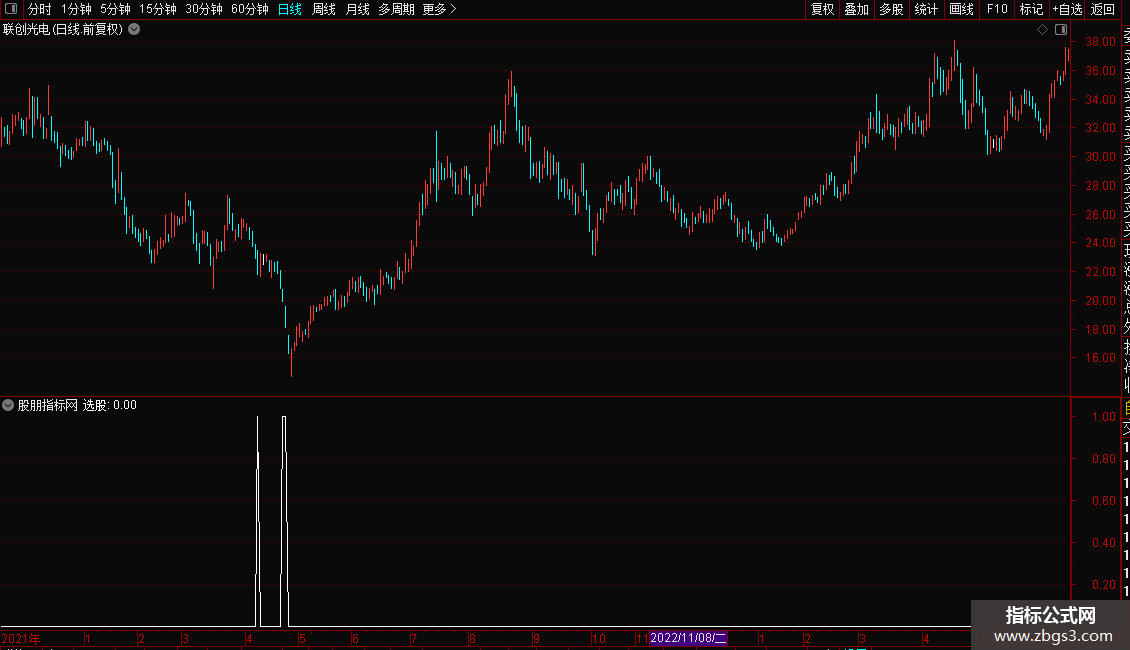Switch to 日线 daily chart
The image size is (1130, 650).
click(290, 9)
